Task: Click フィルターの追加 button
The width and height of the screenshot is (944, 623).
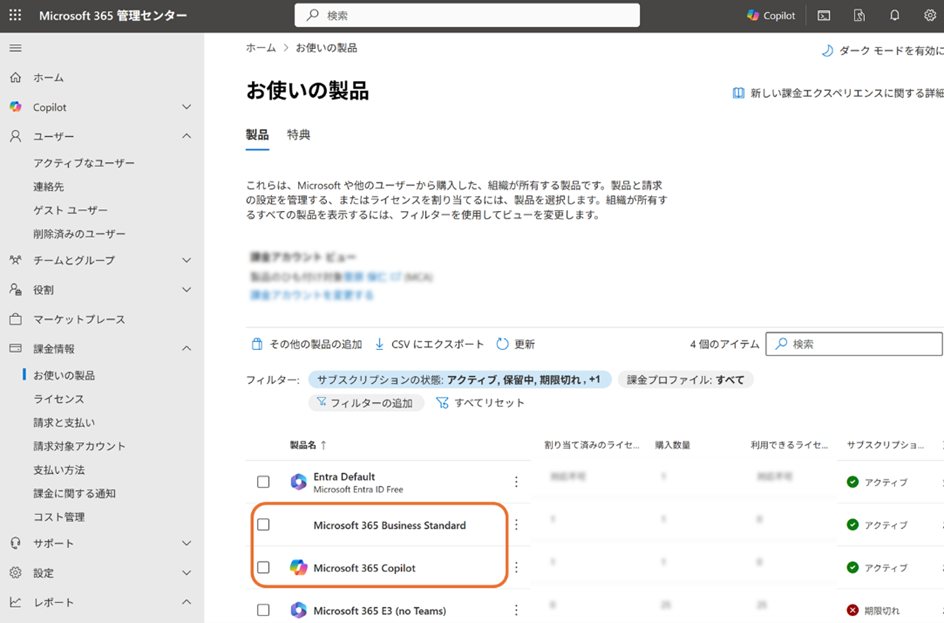Action: (366, 403)
